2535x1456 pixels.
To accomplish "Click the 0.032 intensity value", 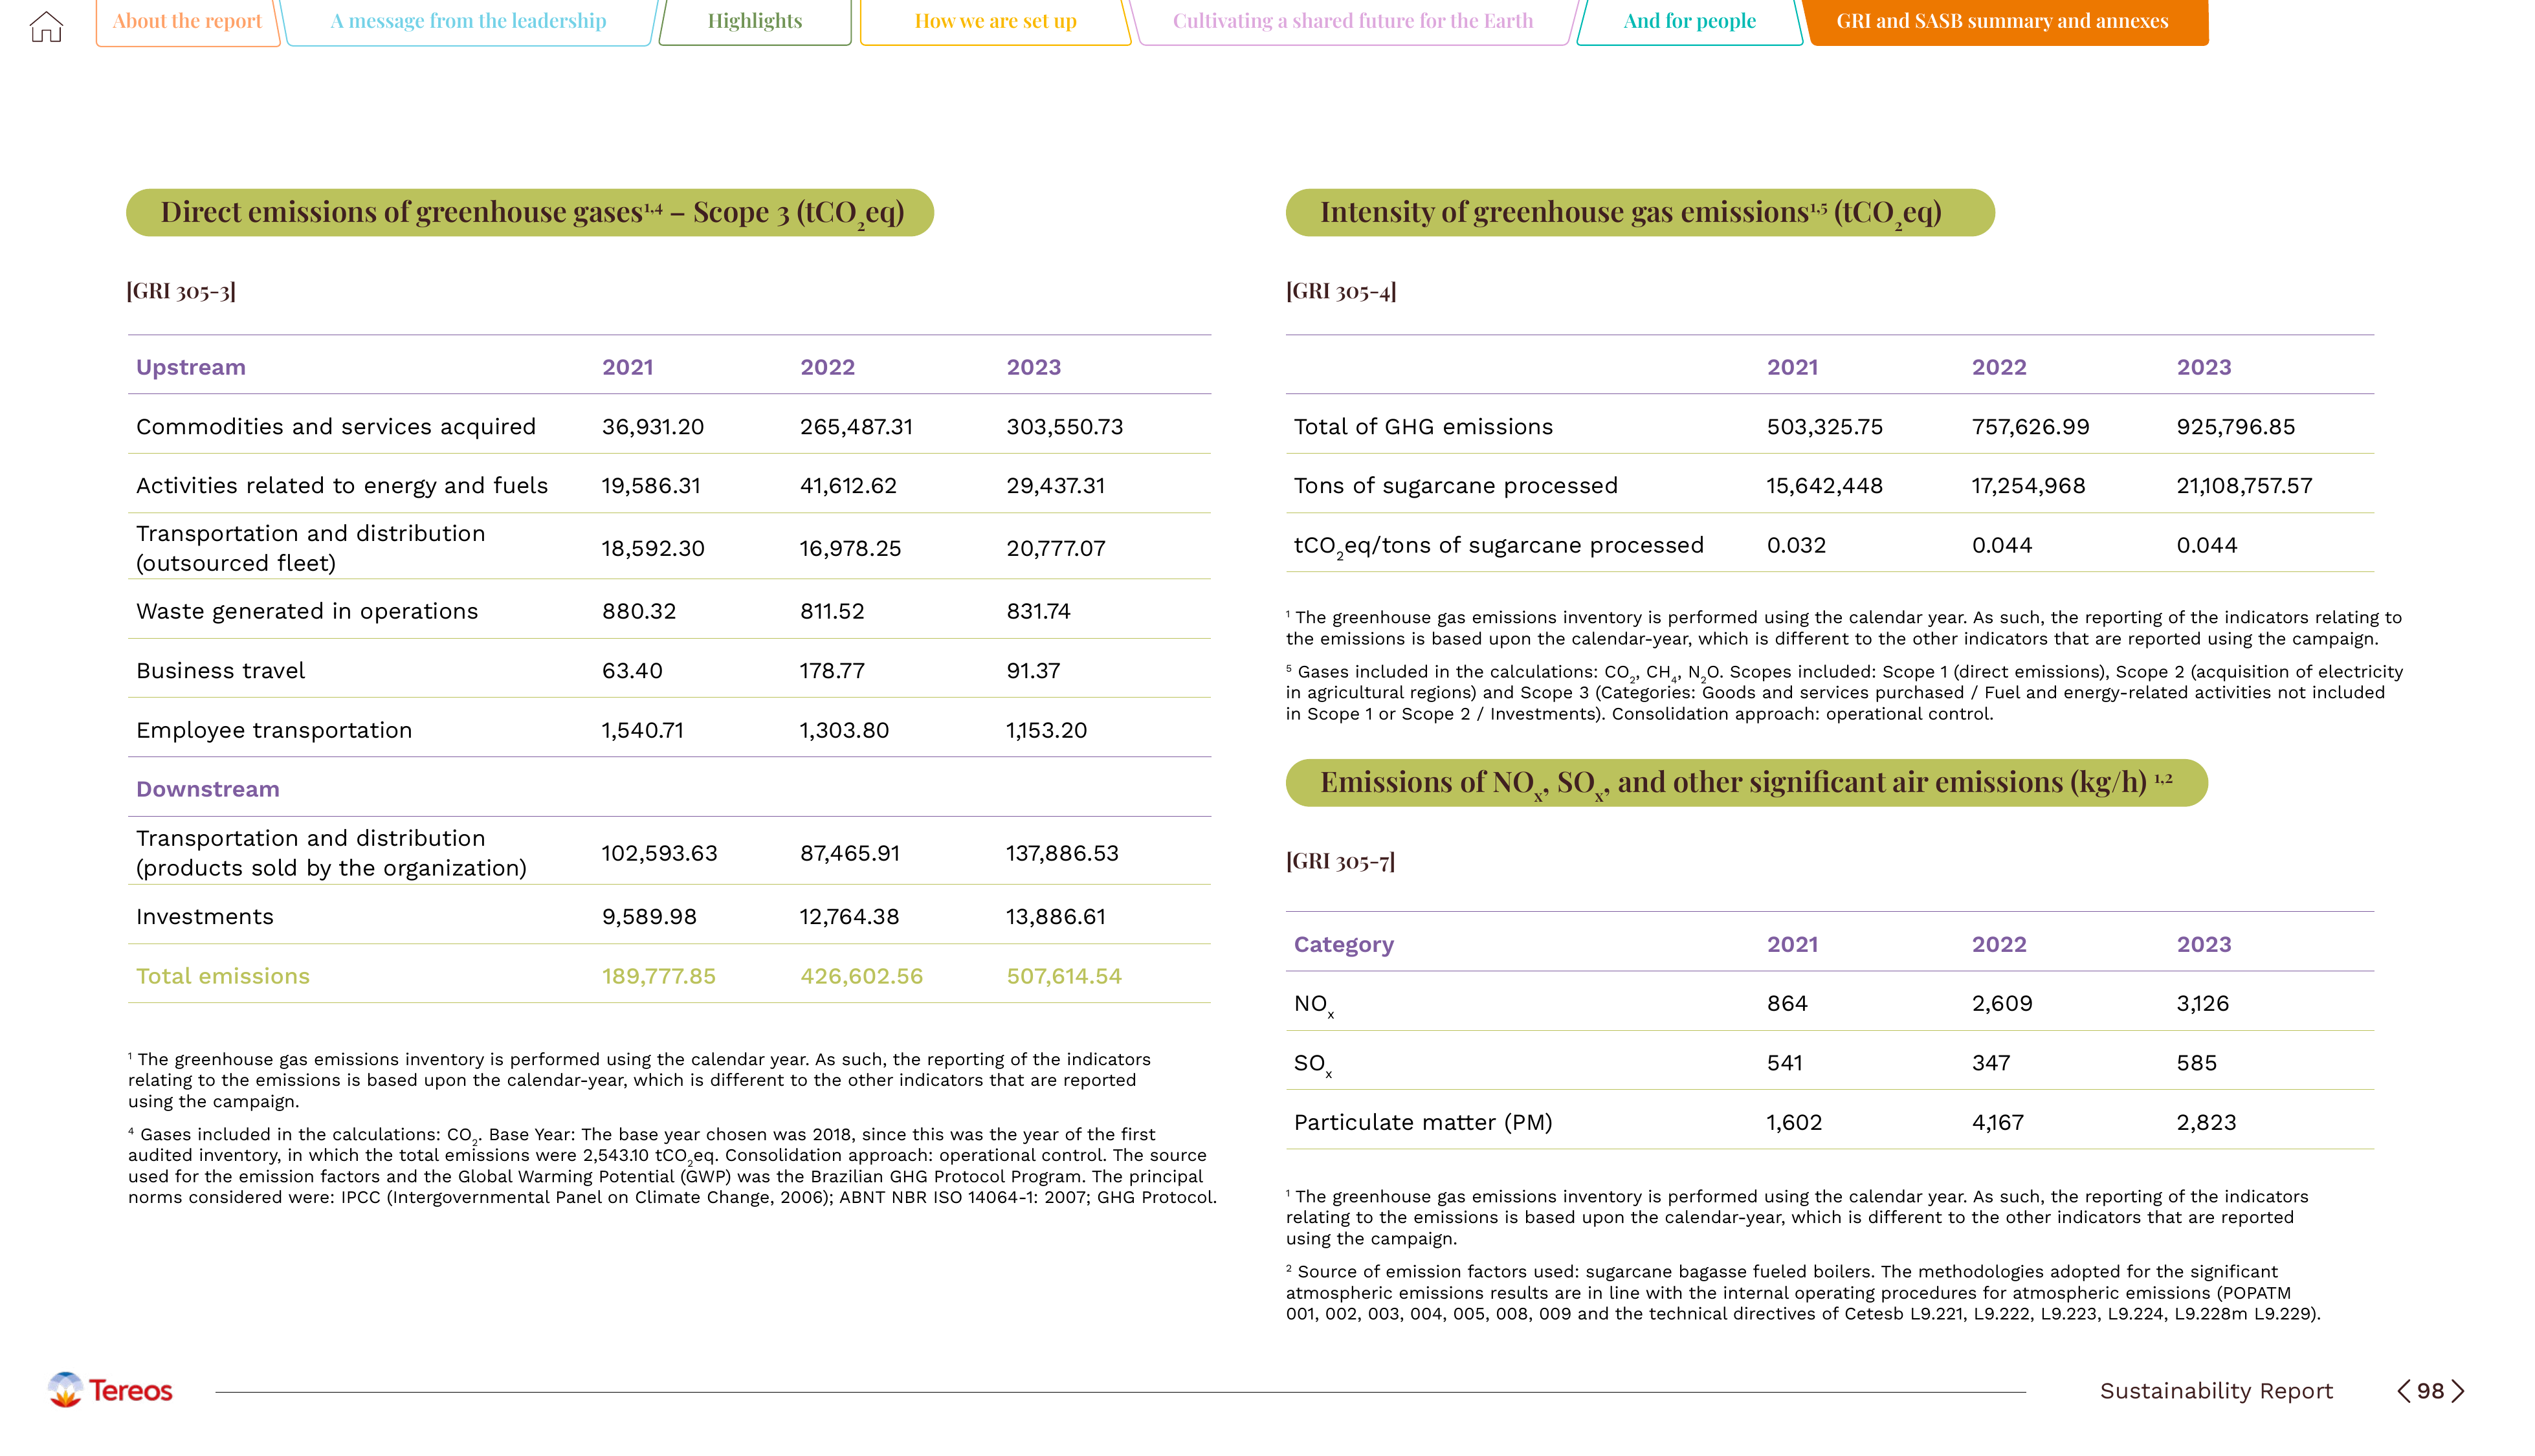I will click(x=1796, y=546).
